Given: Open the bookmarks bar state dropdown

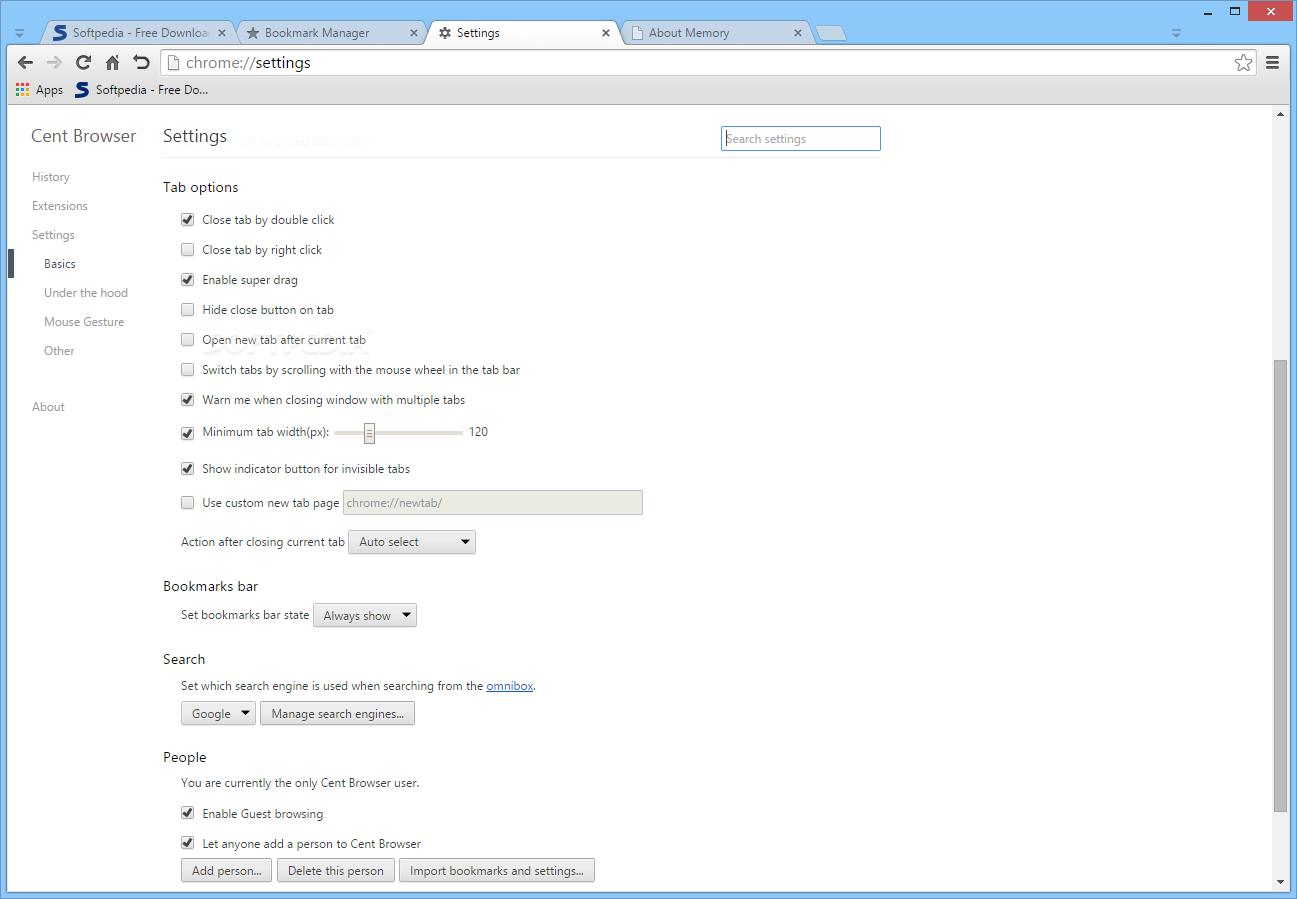Looking at the screenshot, I should pyautogui.click(x=365, y=616).
